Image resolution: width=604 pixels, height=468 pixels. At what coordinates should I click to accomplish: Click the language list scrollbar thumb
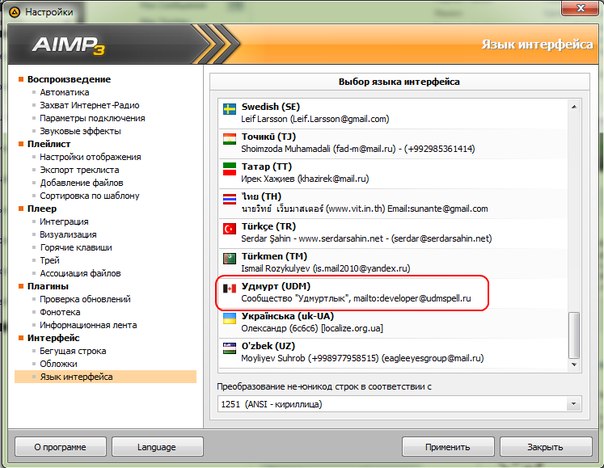tap(574, 335)
